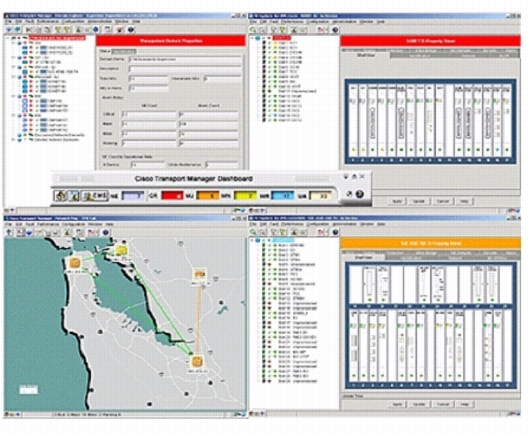Collapse the root node in the orange-header NE Explorer tree
This screenshot has height=436, width=530.
[x=252, y=240]
